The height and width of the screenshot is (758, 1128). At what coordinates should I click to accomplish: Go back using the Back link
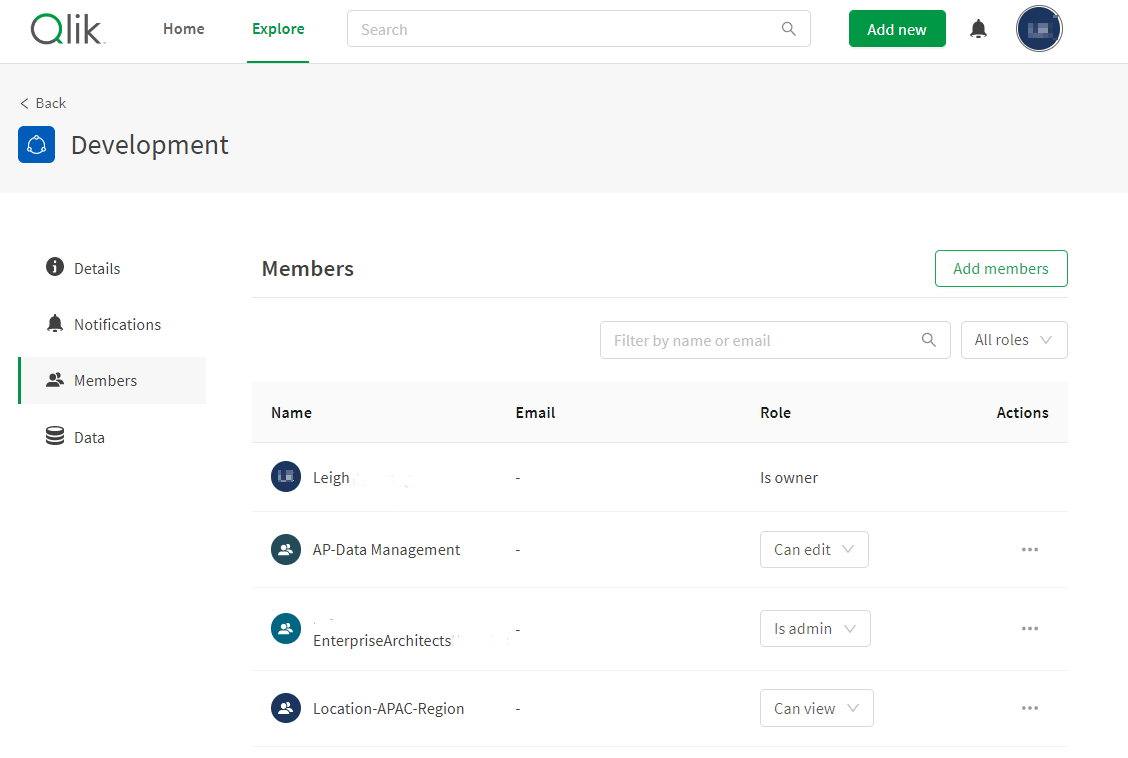pos(43,103)
